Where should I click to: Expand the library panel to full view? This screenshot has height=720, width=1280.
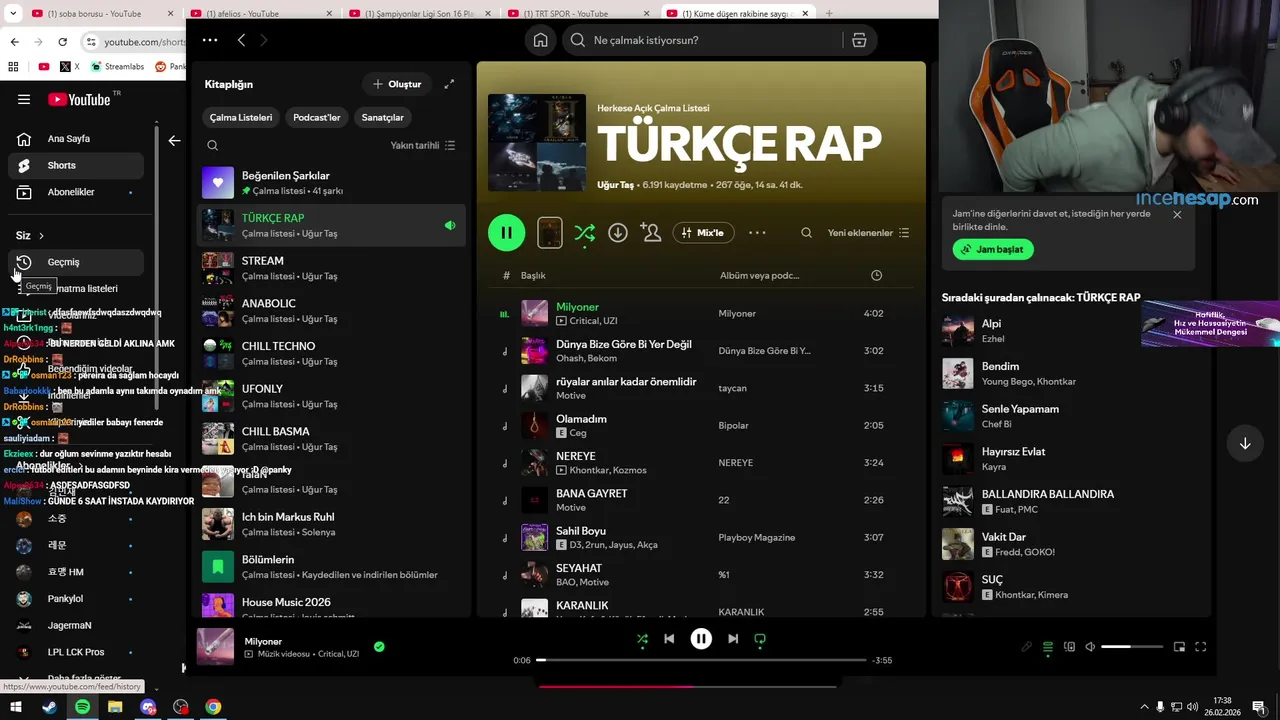[x=449, y=84]
